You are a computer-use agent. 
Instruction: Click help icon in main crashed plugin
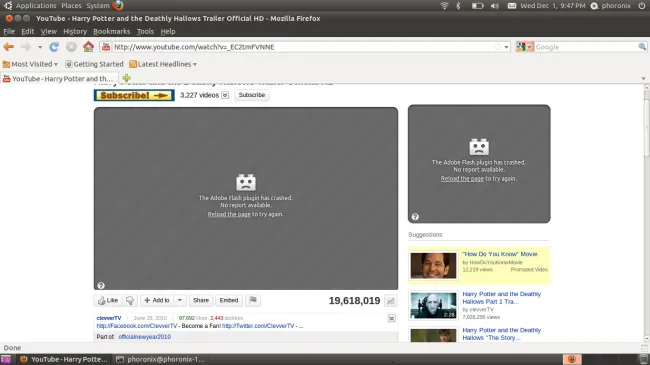(101, 285)
